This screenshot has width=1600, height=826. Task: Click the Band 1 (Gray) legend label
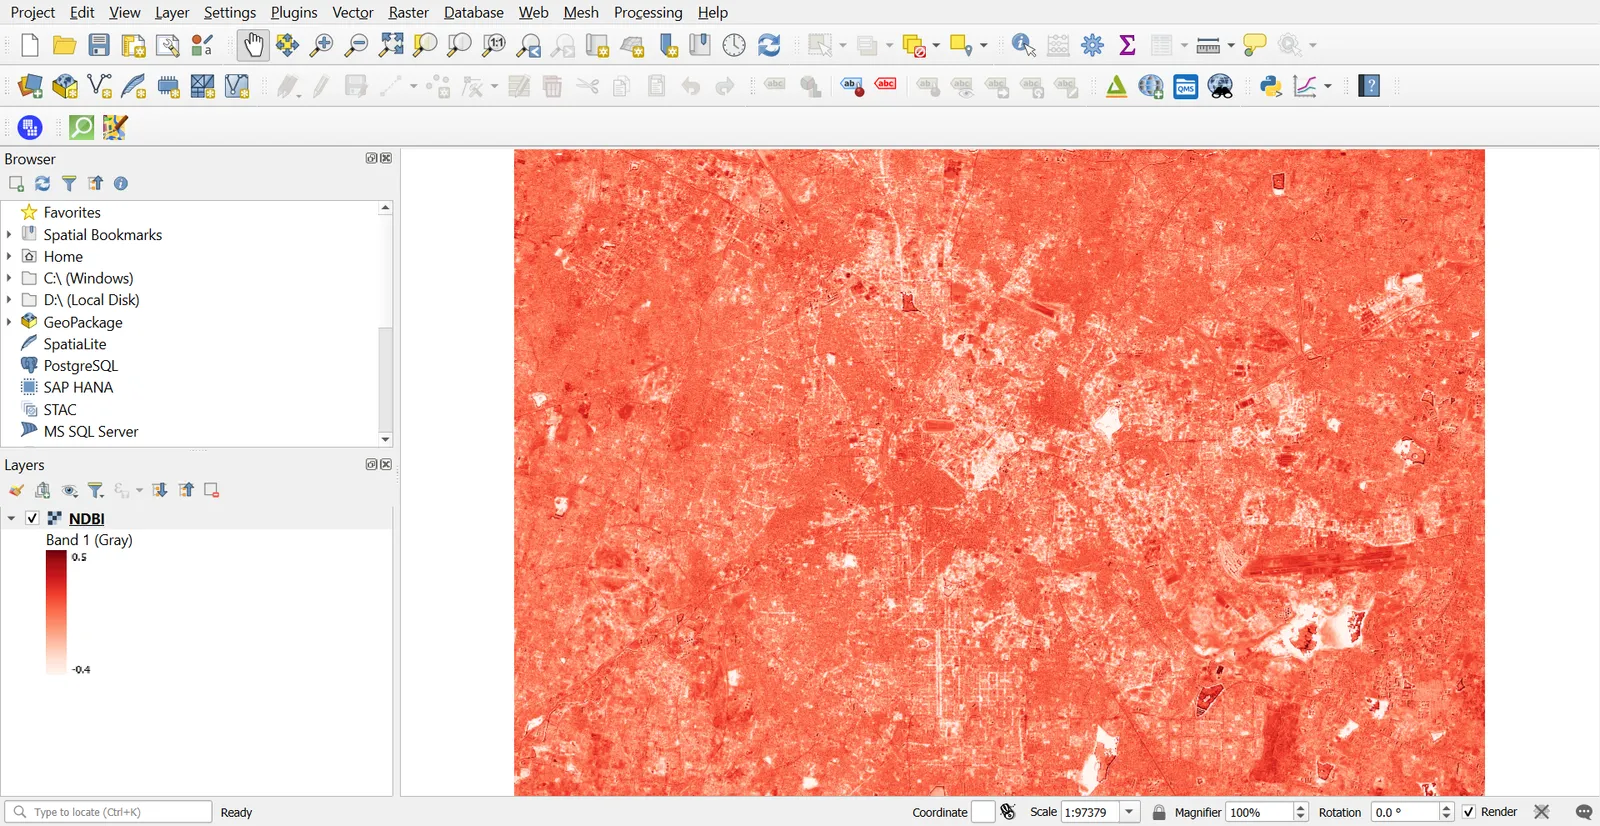click(x=89, y=540)
